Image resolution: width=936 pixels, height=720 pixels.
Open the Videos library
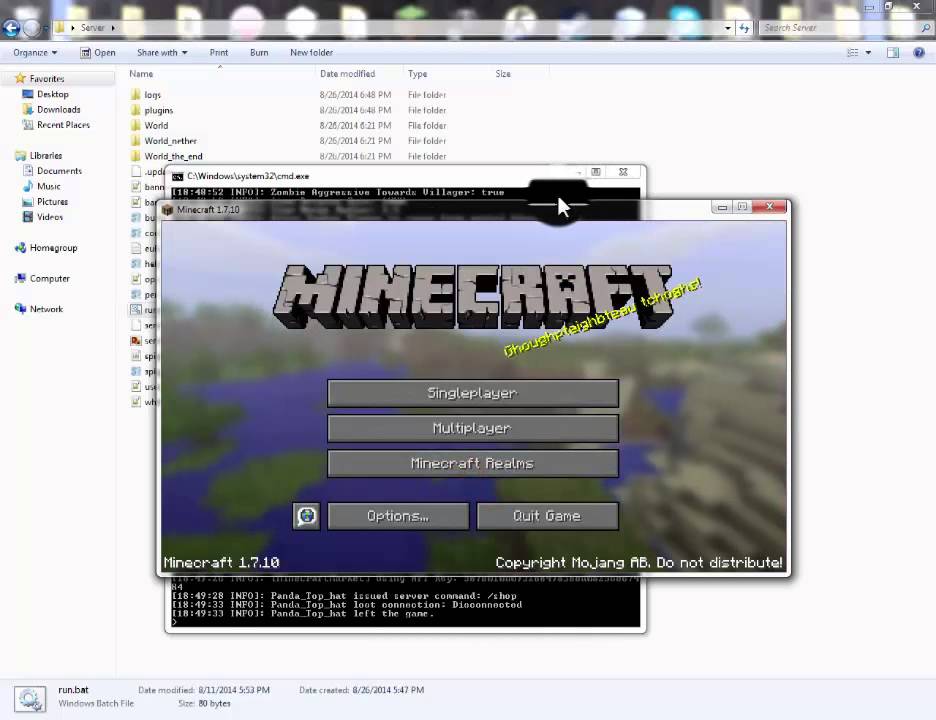click(x=50, y=217)
